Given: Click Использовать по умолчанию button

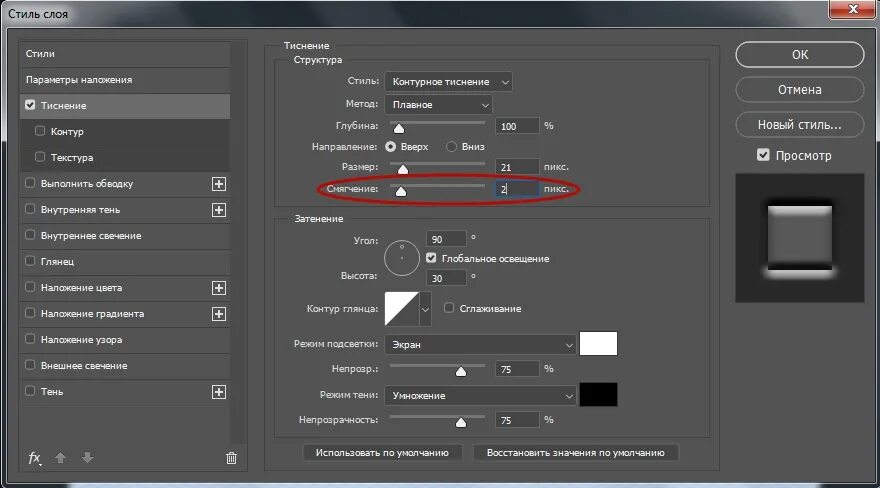Looking at the screenshot, I should click(x=382, y=453).
